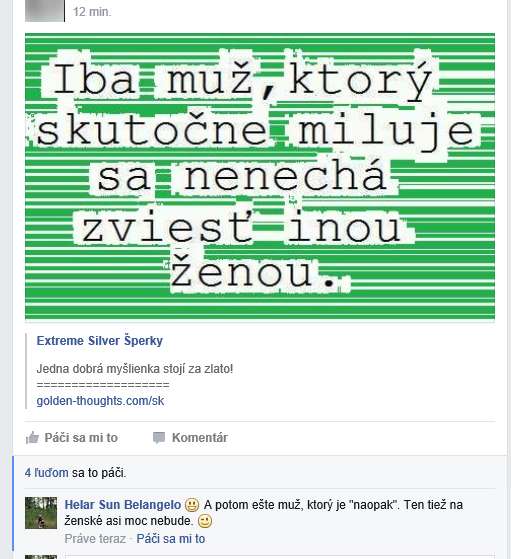Like the comment with Páči sa mi to
The height and width of the screenshot is (559, 511).
tap(171, 538)
